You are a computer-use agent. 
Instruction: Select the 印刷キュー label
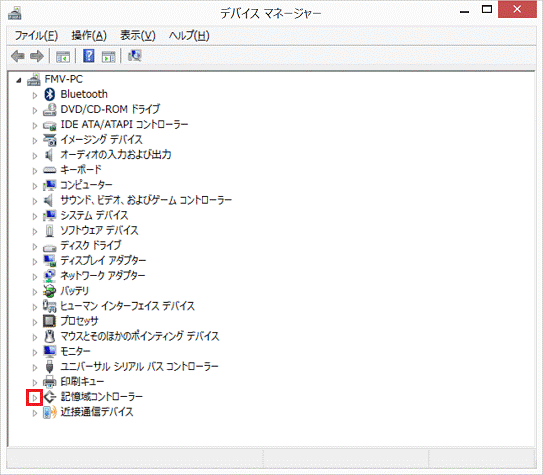pyautogui.click(x=82, y=382)
